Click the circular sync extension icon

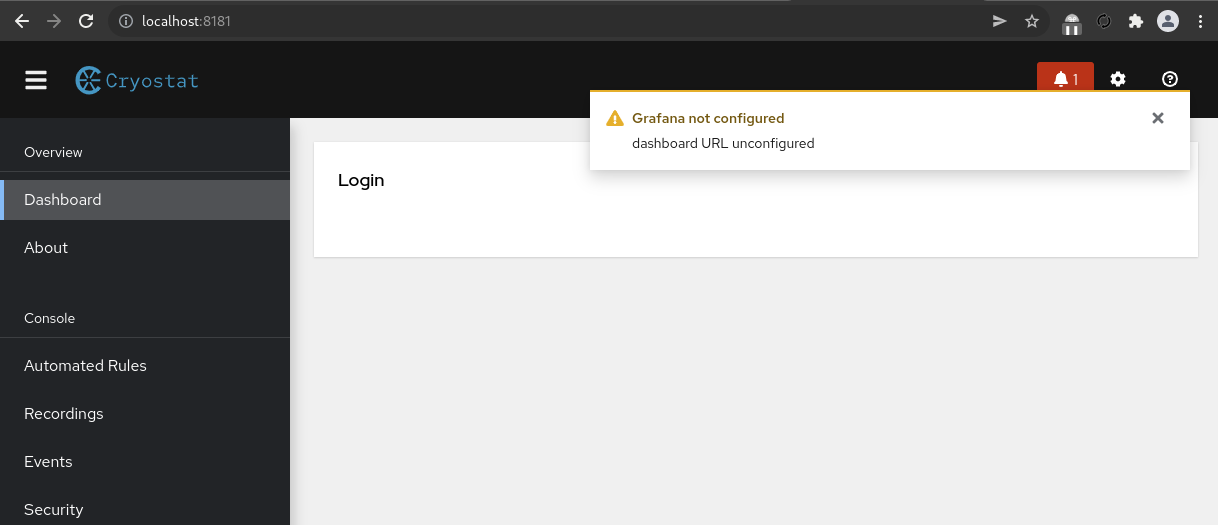1104,21
